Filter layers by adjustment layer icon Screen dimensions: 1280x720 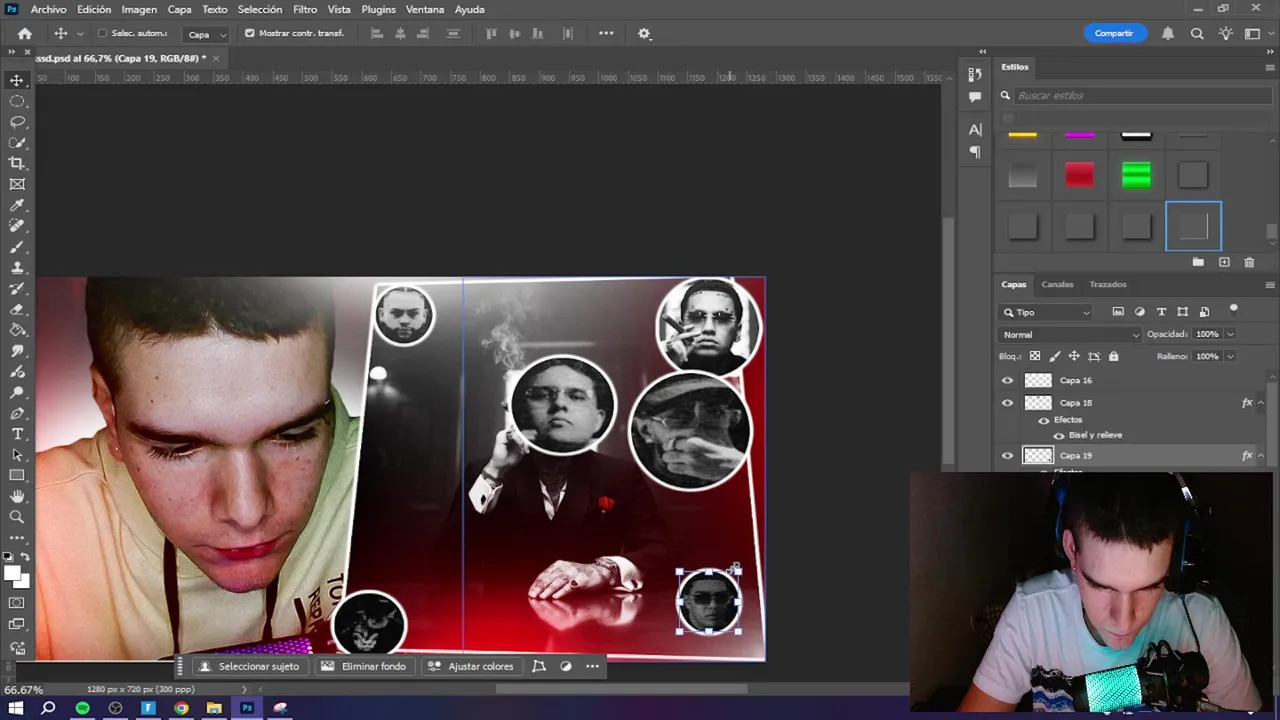[1140, 312]
